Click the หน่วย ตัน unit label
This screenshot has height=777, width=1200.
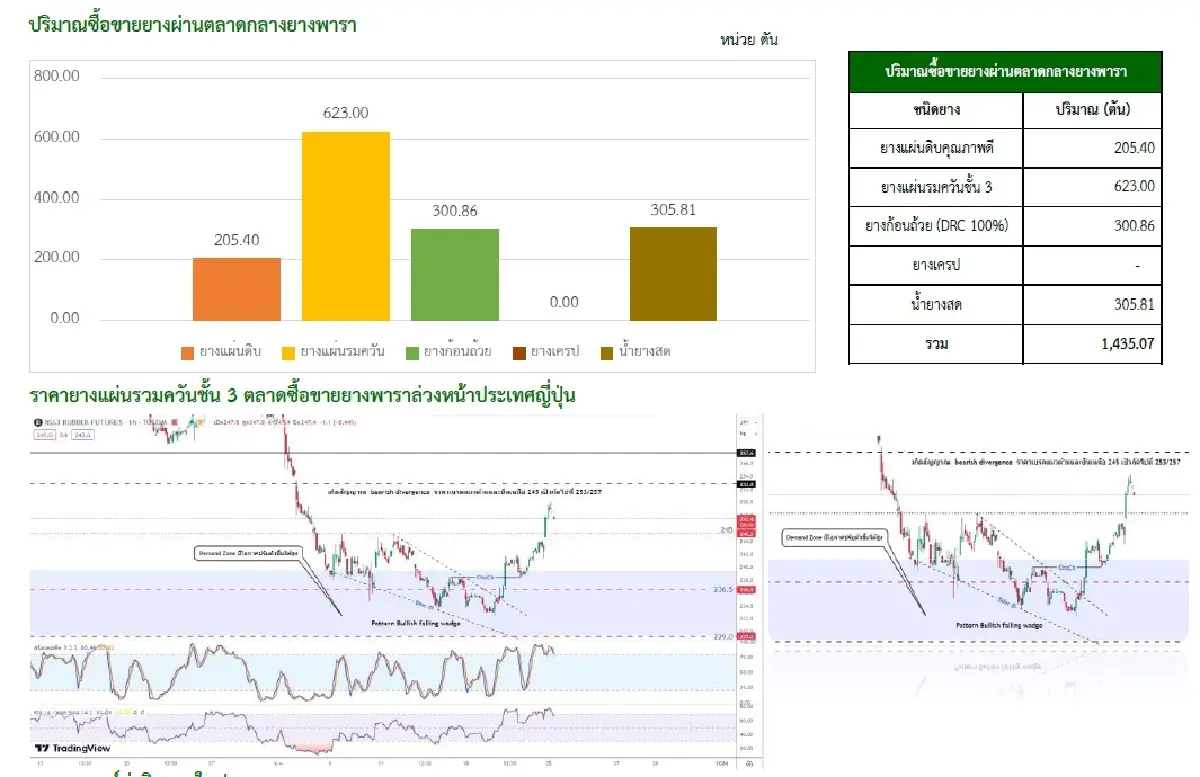(x=748, y=40)
